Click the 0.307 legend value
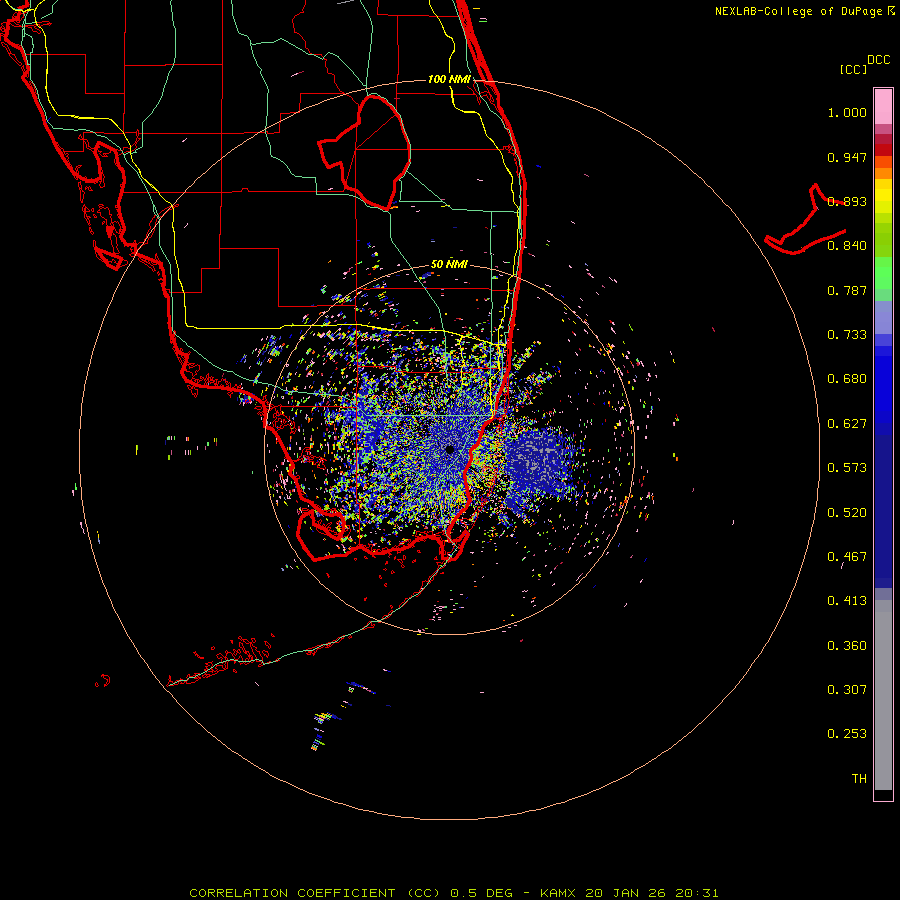This screenshot has height=900, width=900. pos(847,690)
